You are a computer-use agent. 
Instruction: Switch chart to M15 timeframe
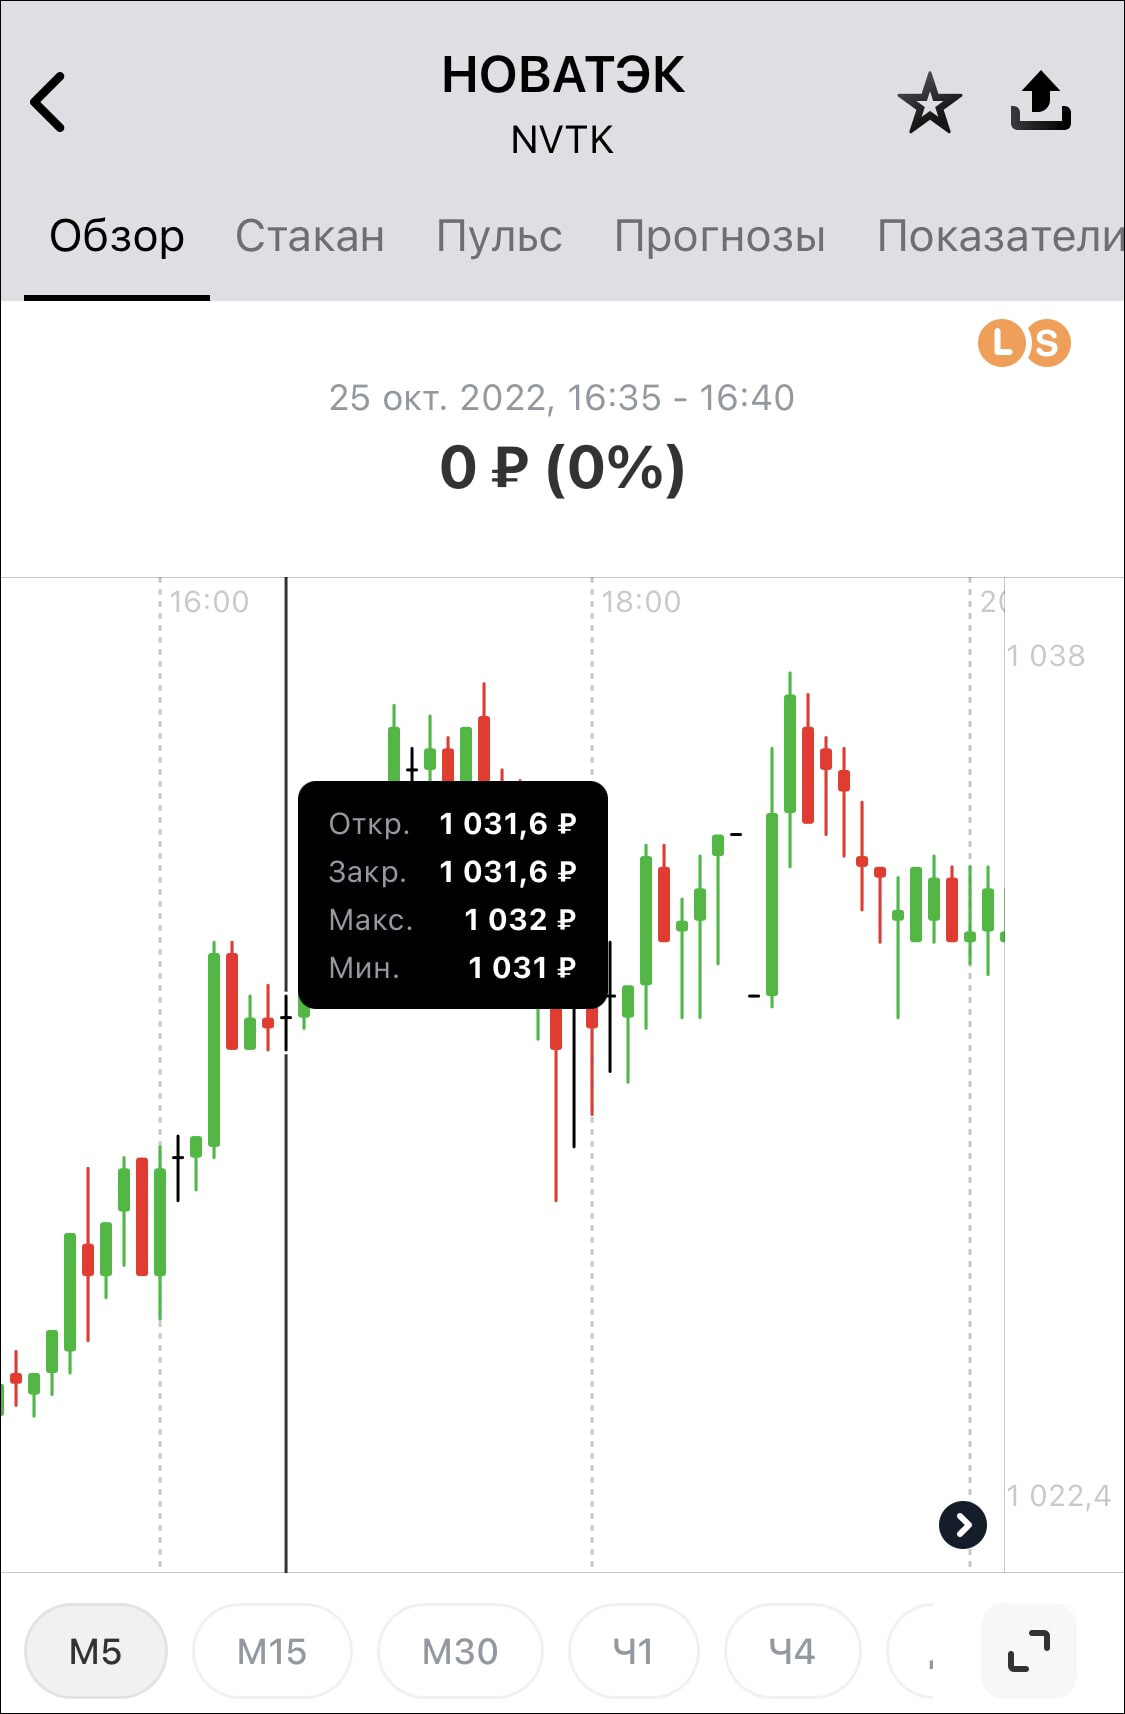pyautogui.click(x=272, y=1651)
